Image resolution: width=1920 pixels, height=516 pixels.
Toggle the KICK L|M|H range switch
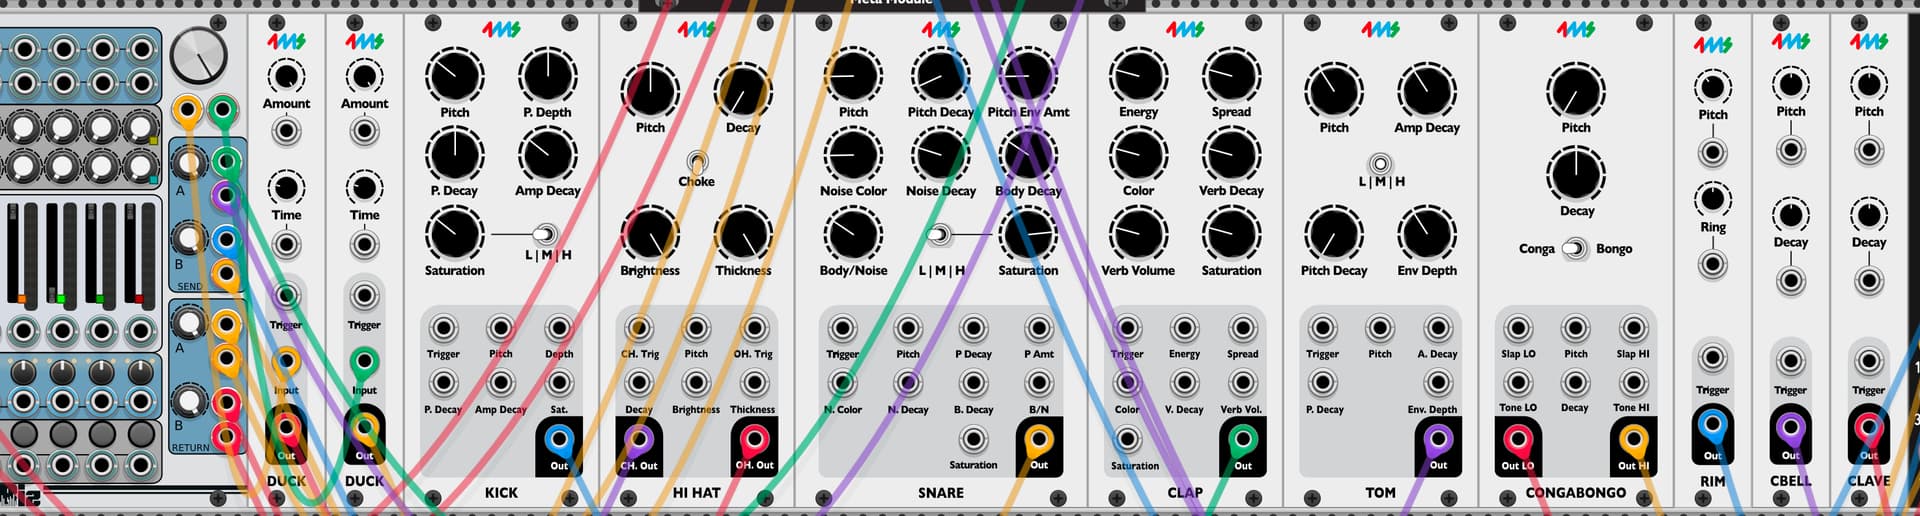544,235
